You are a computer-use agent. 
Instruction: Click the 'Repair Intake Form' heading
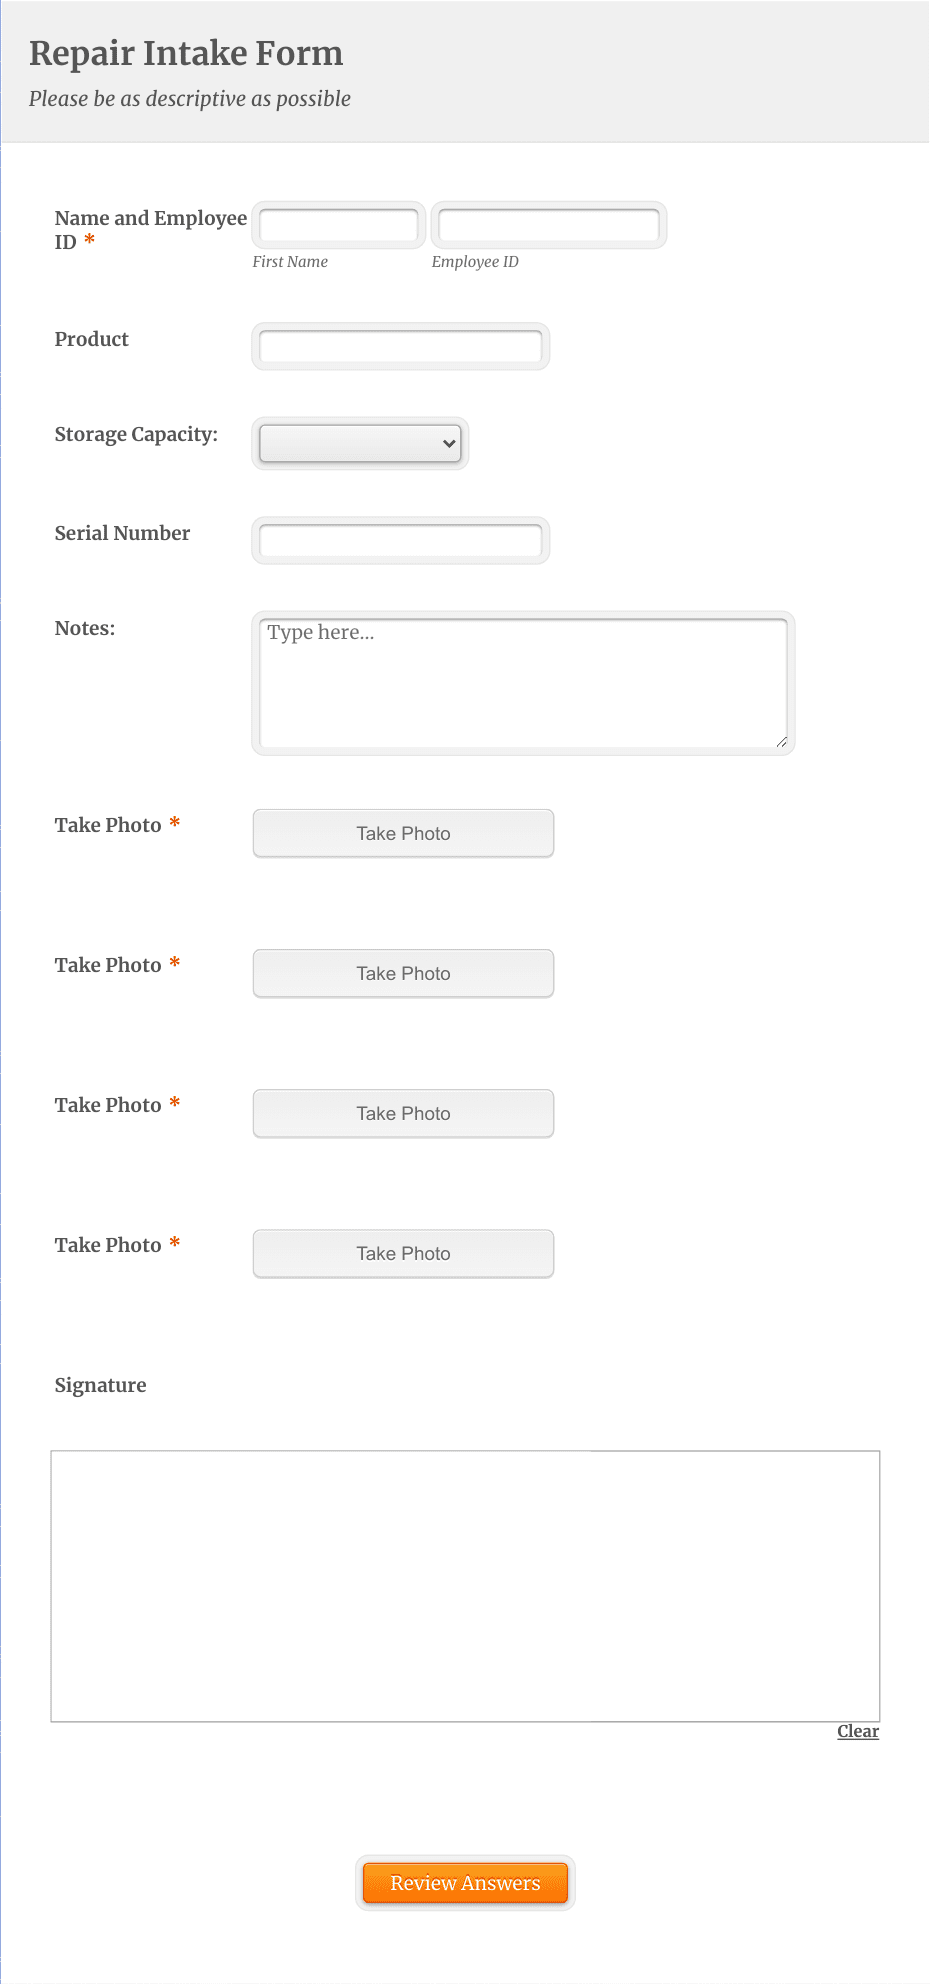186,53
